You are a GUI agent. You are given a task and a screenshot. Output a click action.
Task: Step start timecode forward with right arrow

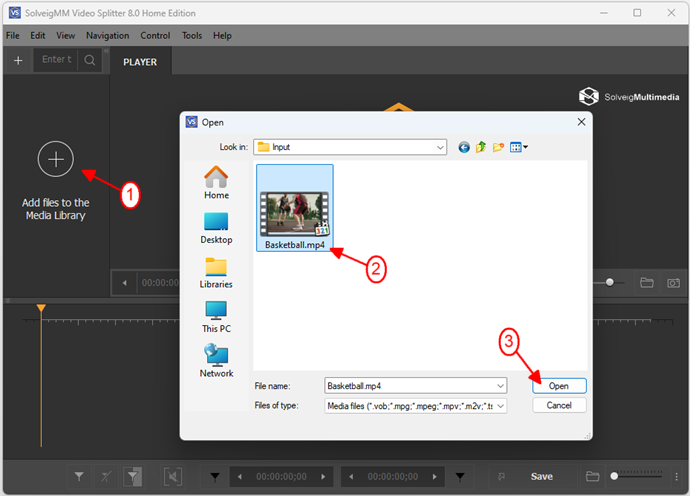click(x=323, y=476)
